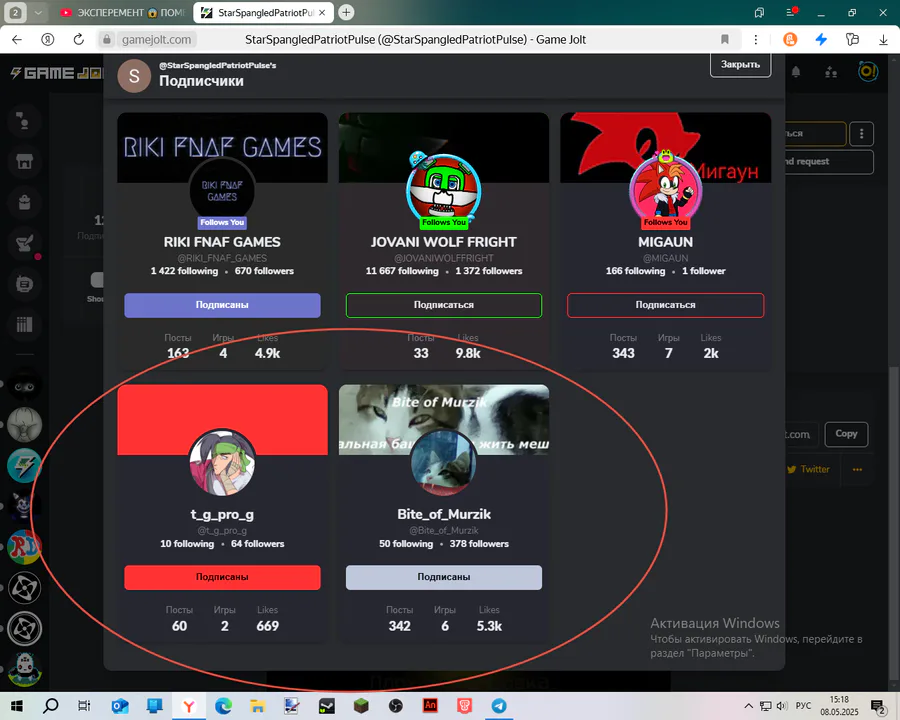Open OBS Studio from the taskbar
Viewport: 900px width, 720px height.
(395, 706)
